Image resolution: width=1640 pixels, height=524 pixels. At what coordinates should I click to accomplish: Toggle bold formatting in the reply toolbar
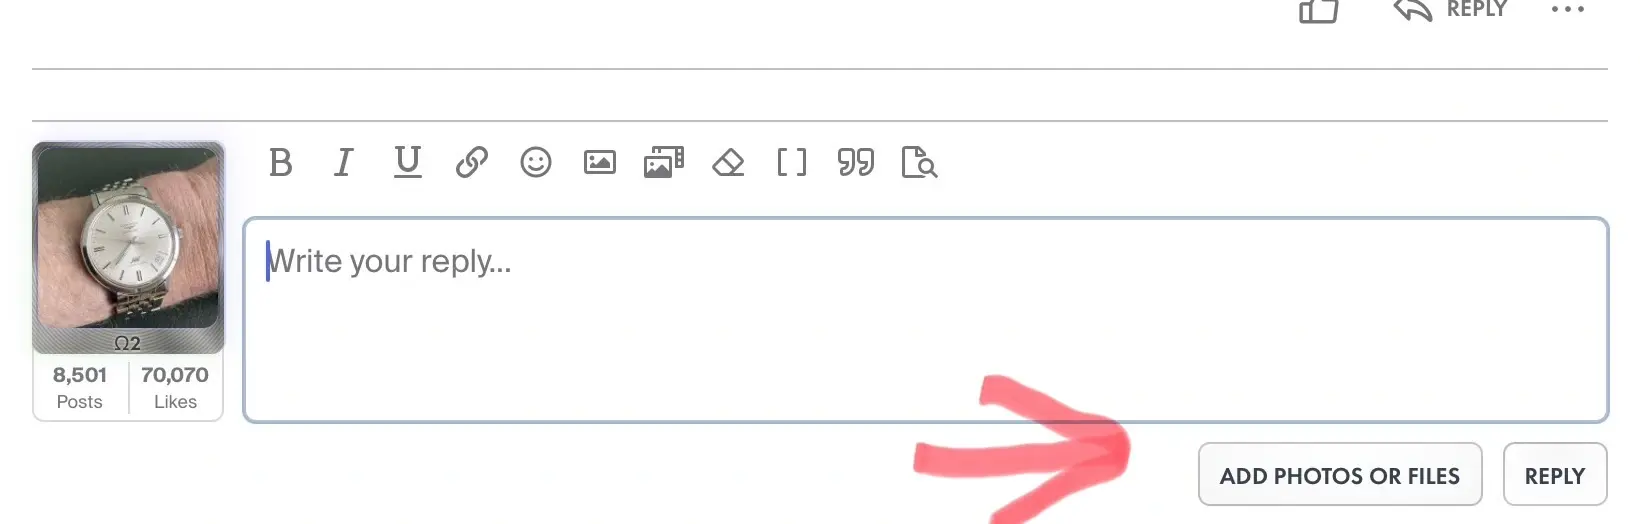(281, 162)
